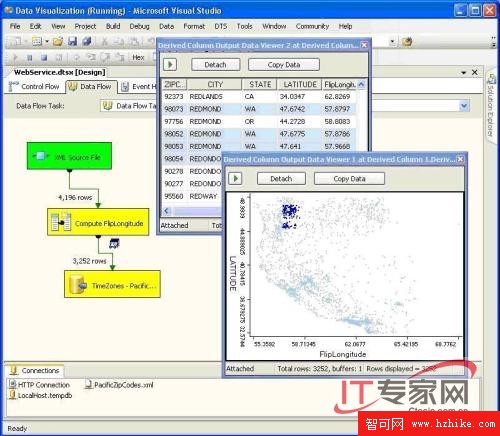The width and height of the screenshot is (500, 436).
Task: Select the XML Source File component
Action: pyautogui.click(x=69, y=156)
